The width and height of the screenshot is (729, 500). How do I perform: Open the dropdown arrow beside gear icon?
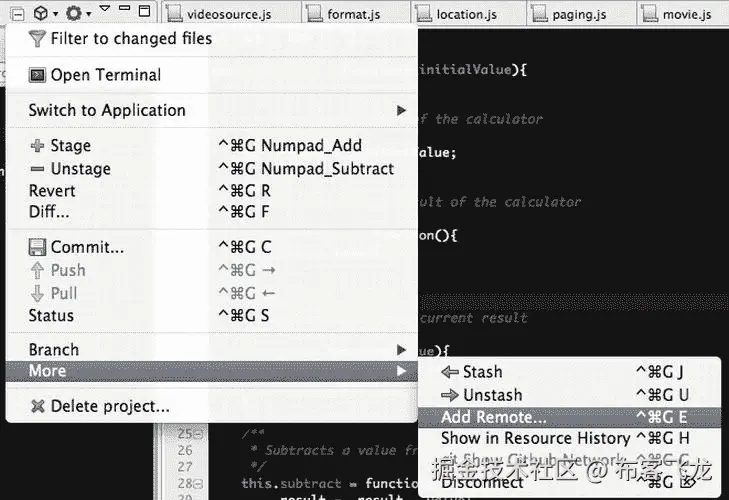point(89,14)
